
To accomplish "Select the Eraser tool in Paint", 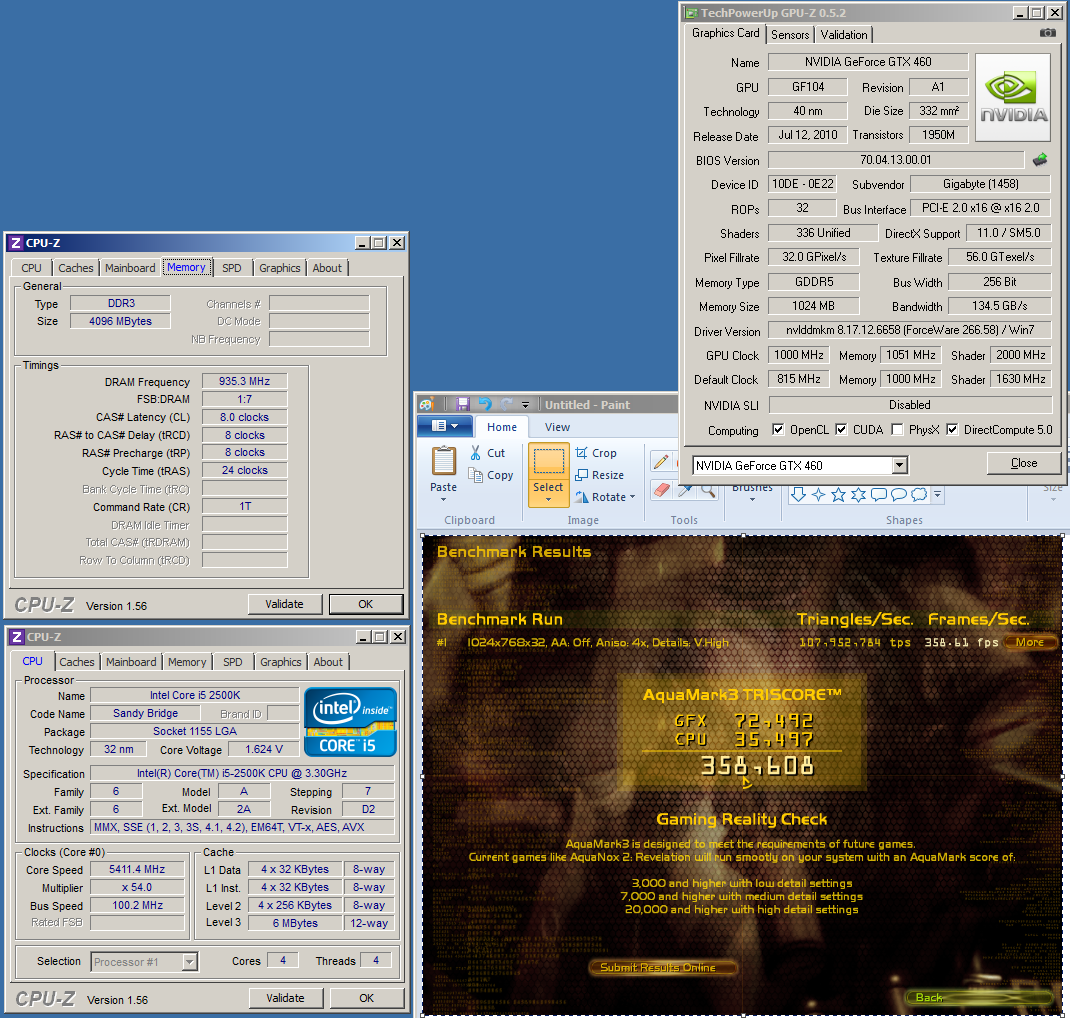I will (662, 489).
